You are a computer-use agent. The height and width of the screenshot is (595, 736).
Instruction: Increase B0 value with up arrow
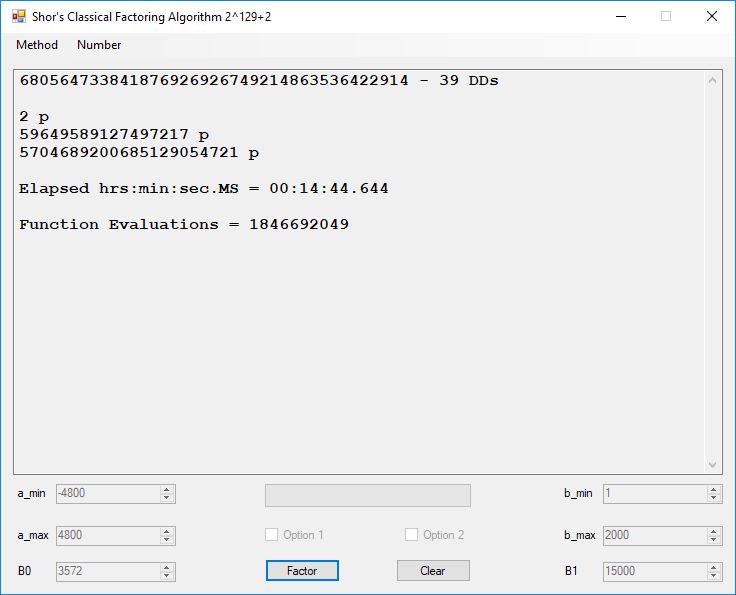(167, 567)
